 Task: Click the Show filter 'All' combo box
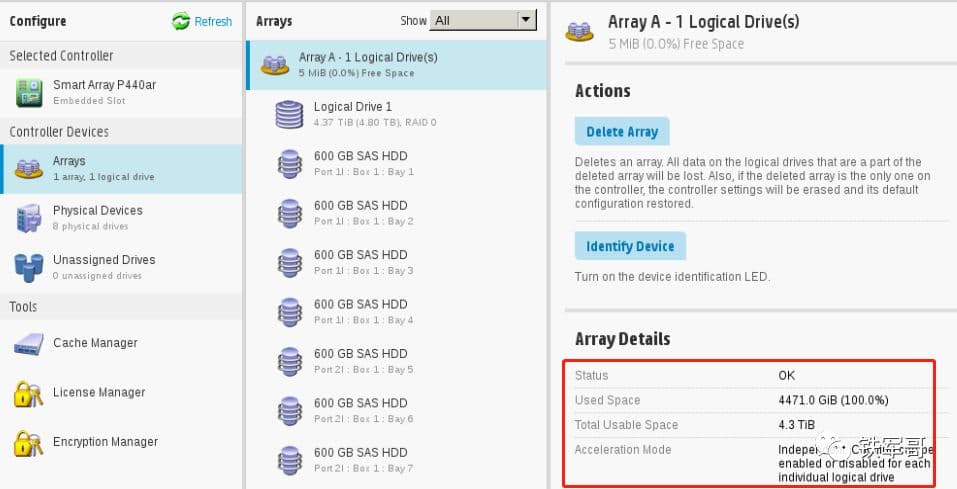[473, 20]
